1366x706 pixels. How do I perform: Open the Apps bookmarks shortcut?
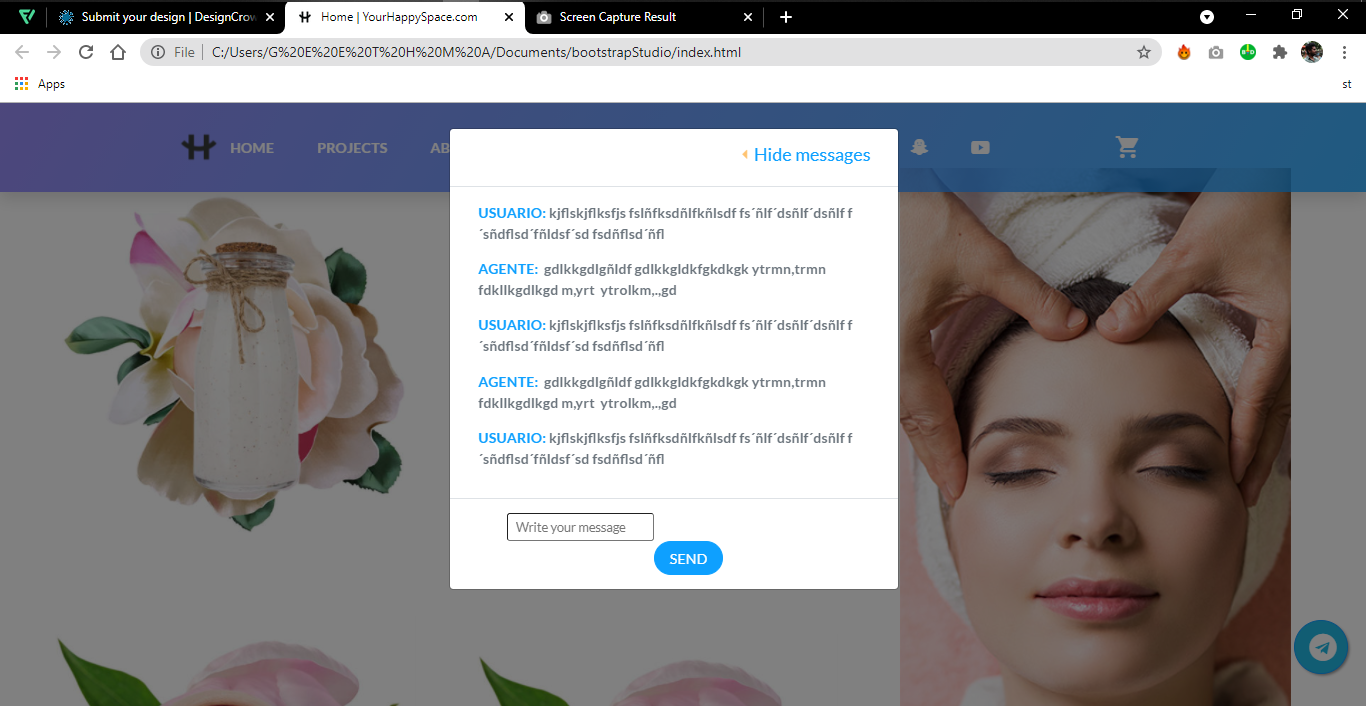pyautogui.click(x=40, y=84)
